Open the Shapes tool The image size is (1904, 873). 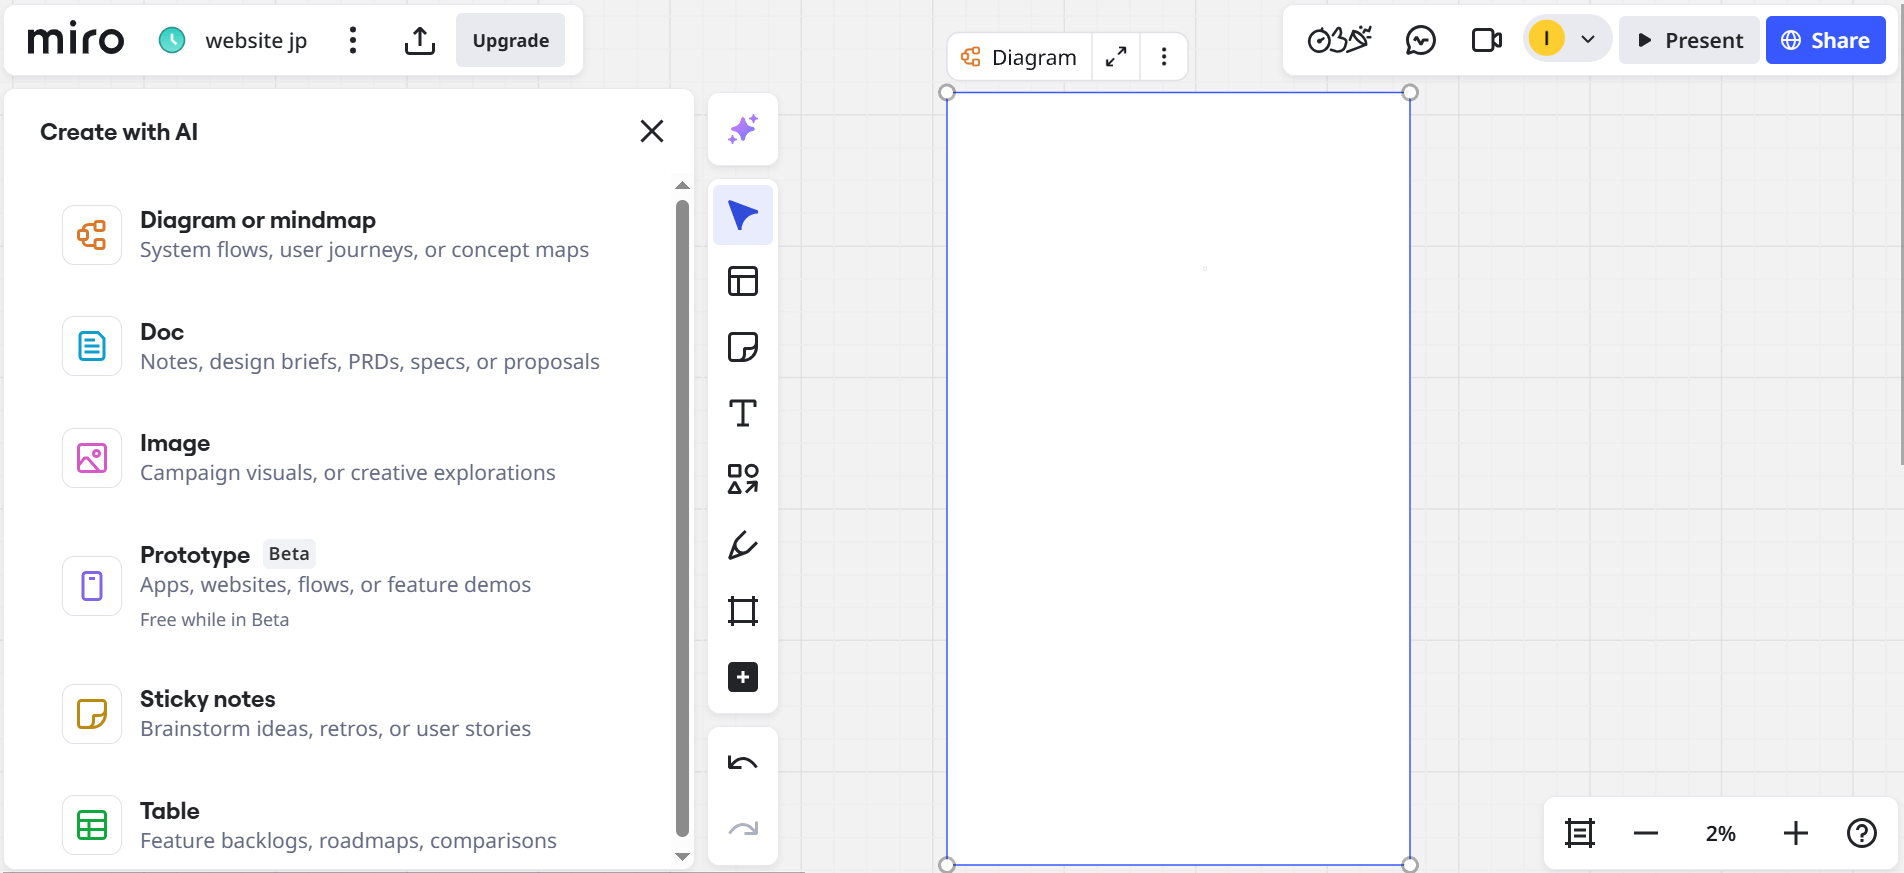point(743,479)
